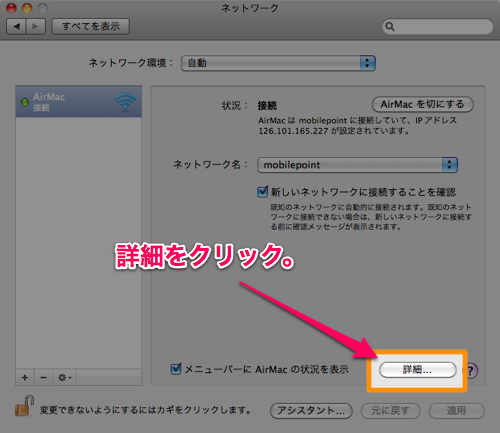Add a network service with plus button
The image size is (500, 433).
click(25, 377)
